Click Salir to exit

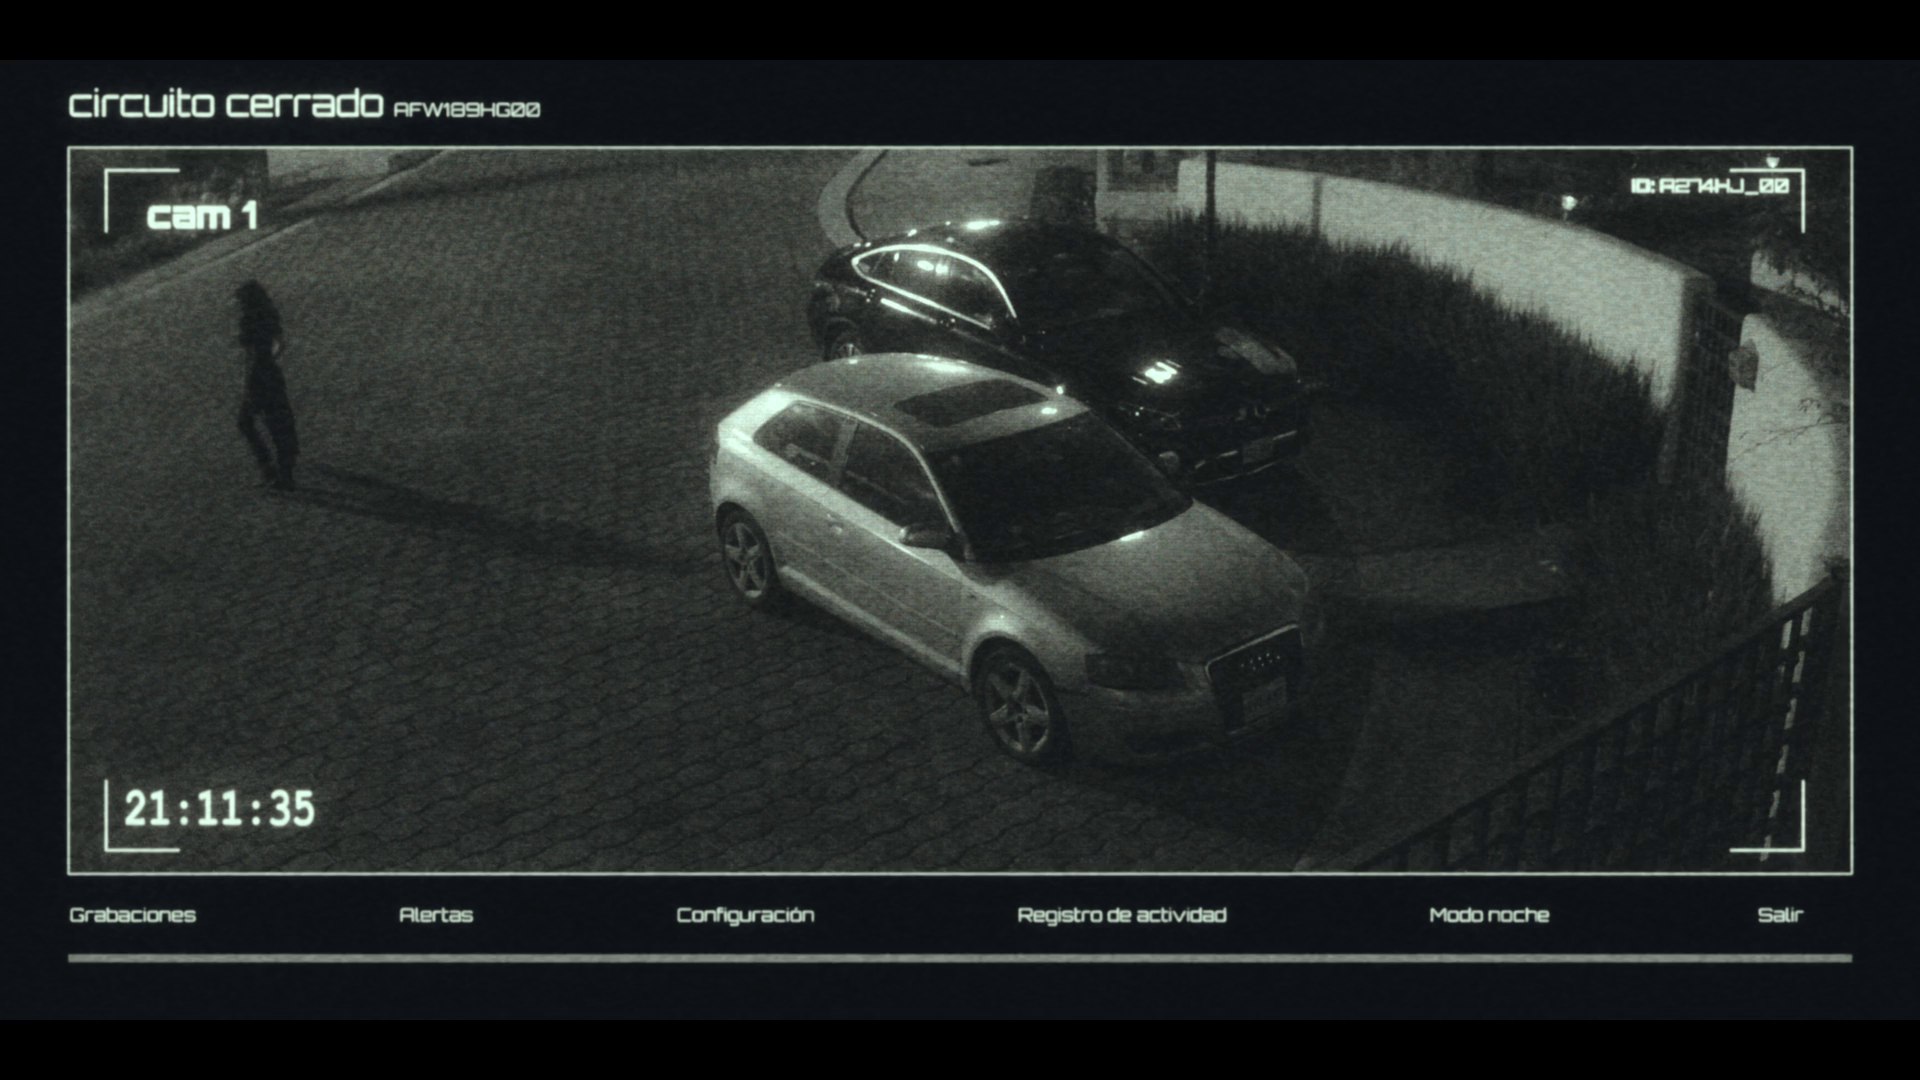tap(1779, 915)
